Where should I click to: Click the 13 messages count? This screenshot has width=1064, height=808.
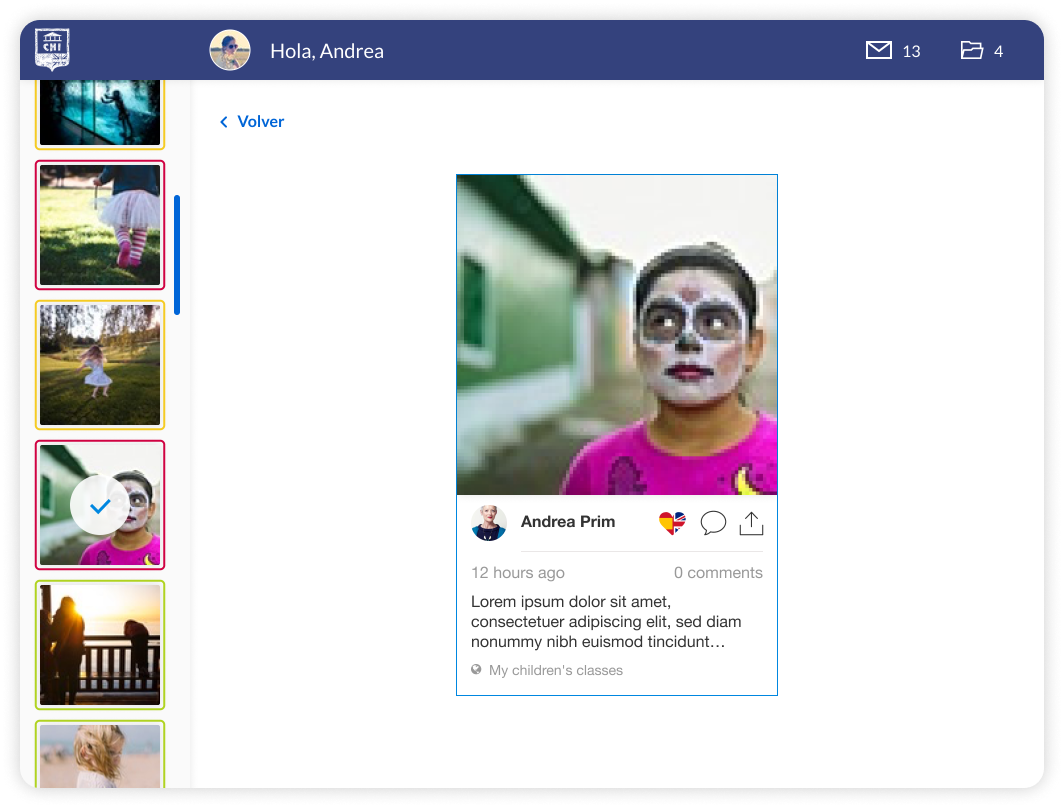(x=911, y=52)
